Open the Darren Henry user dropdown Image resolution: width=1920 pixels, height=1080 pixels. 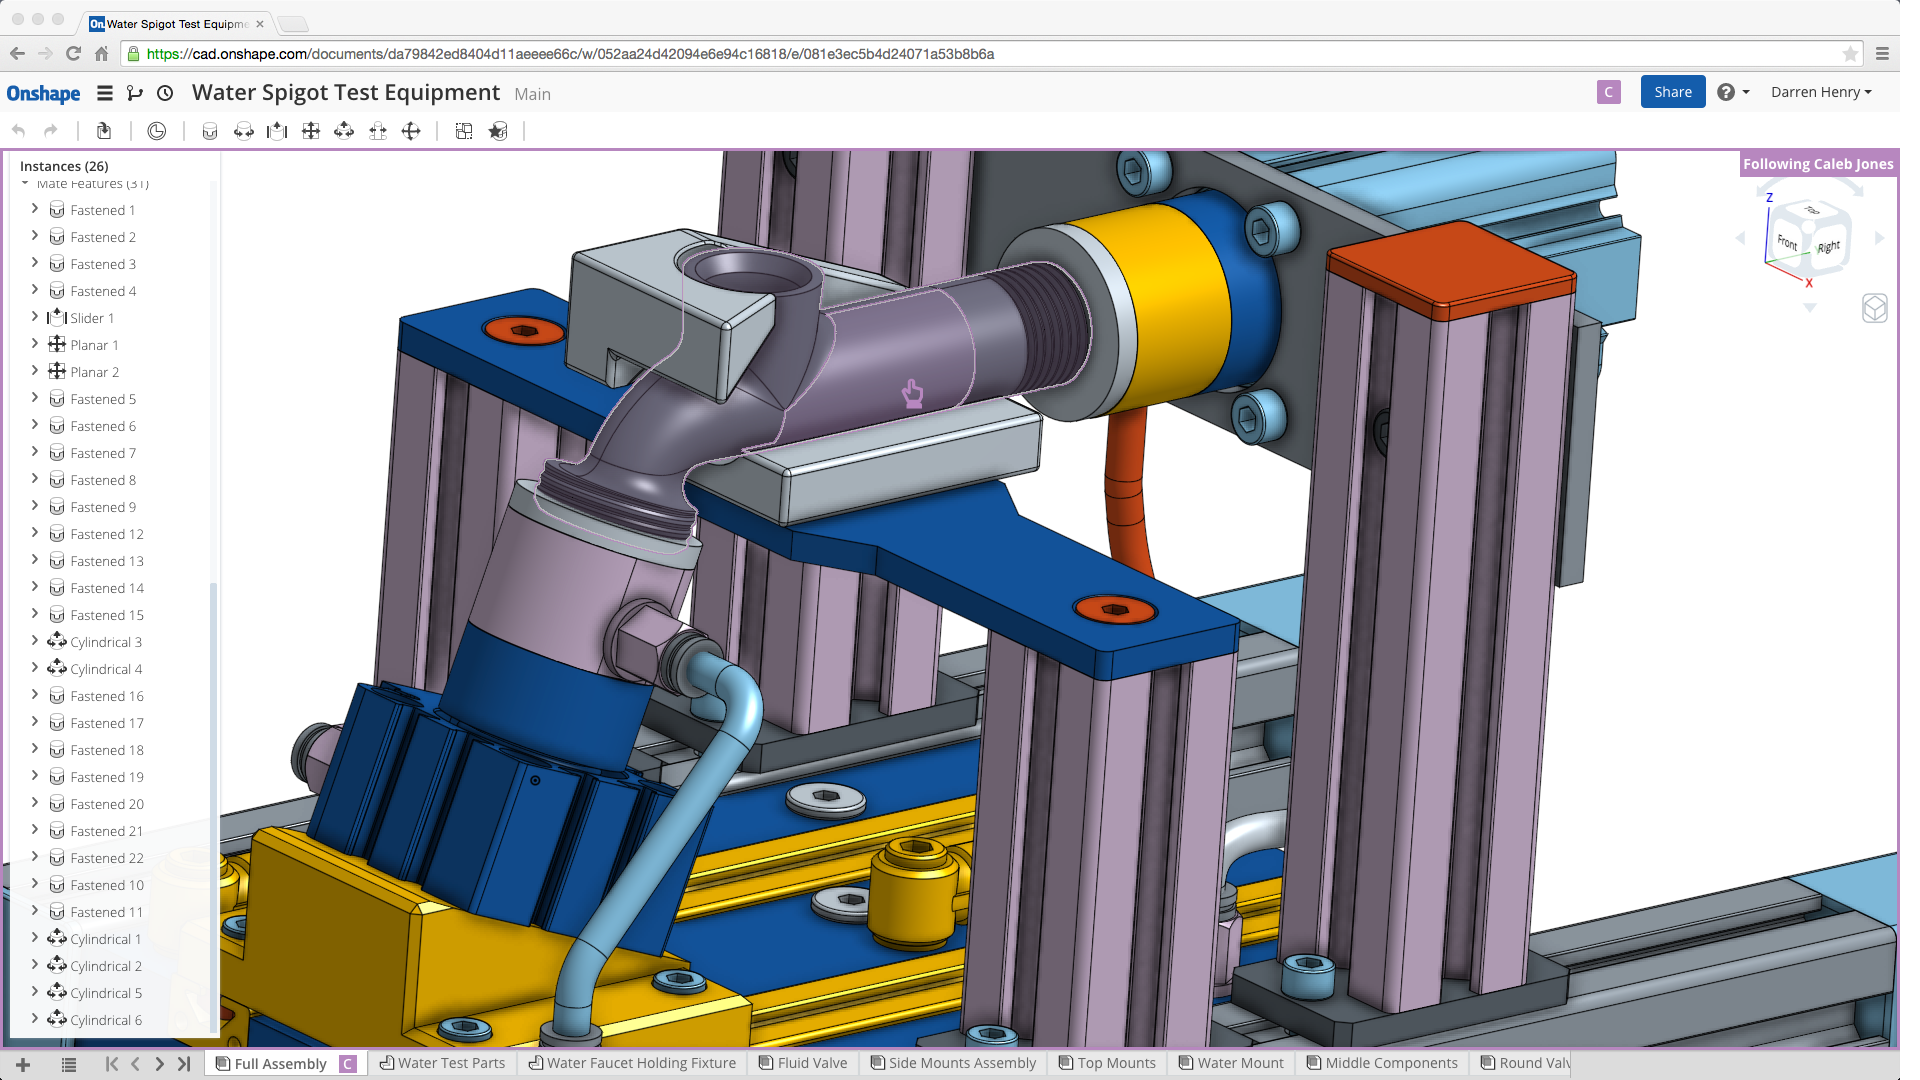1820,92
